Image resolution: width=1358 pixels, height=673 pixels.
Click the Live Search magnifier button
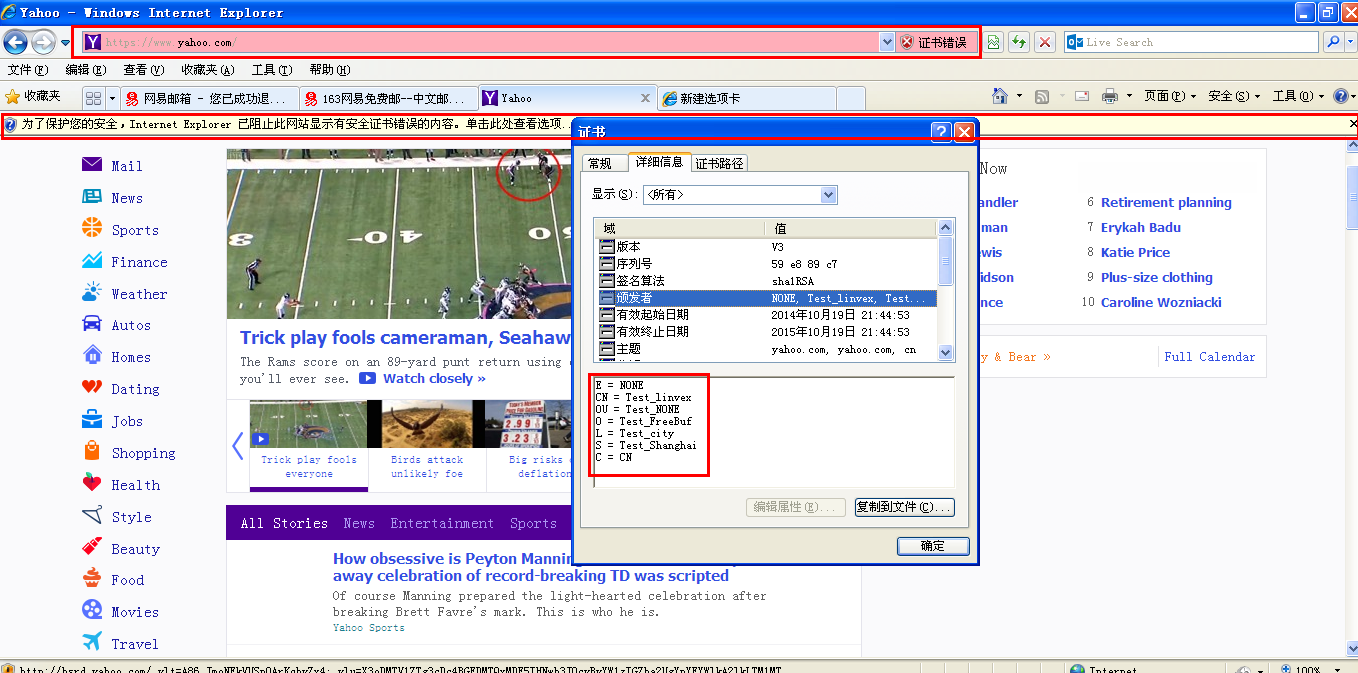[1333, 42]
